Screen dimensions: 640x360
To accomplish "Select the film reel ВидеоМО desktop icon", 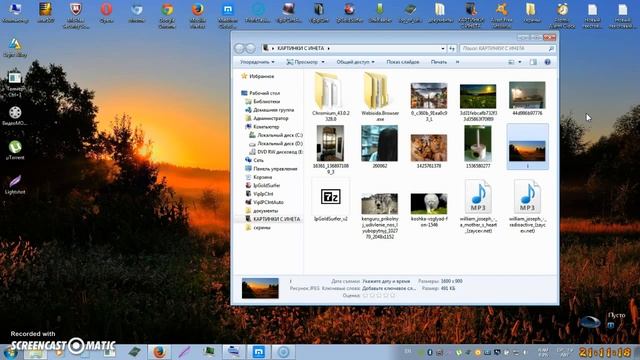I will (x=15, y=116).
